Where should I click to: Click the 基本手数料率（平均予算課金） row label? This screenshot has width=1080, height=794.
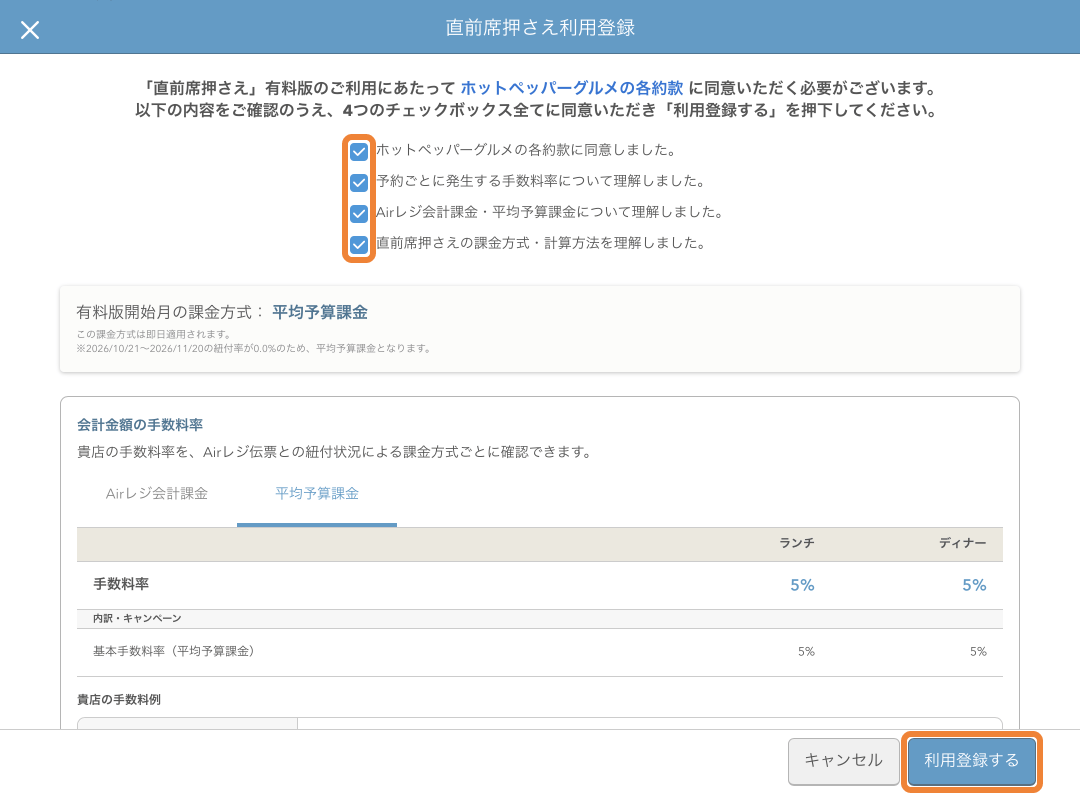174,651
